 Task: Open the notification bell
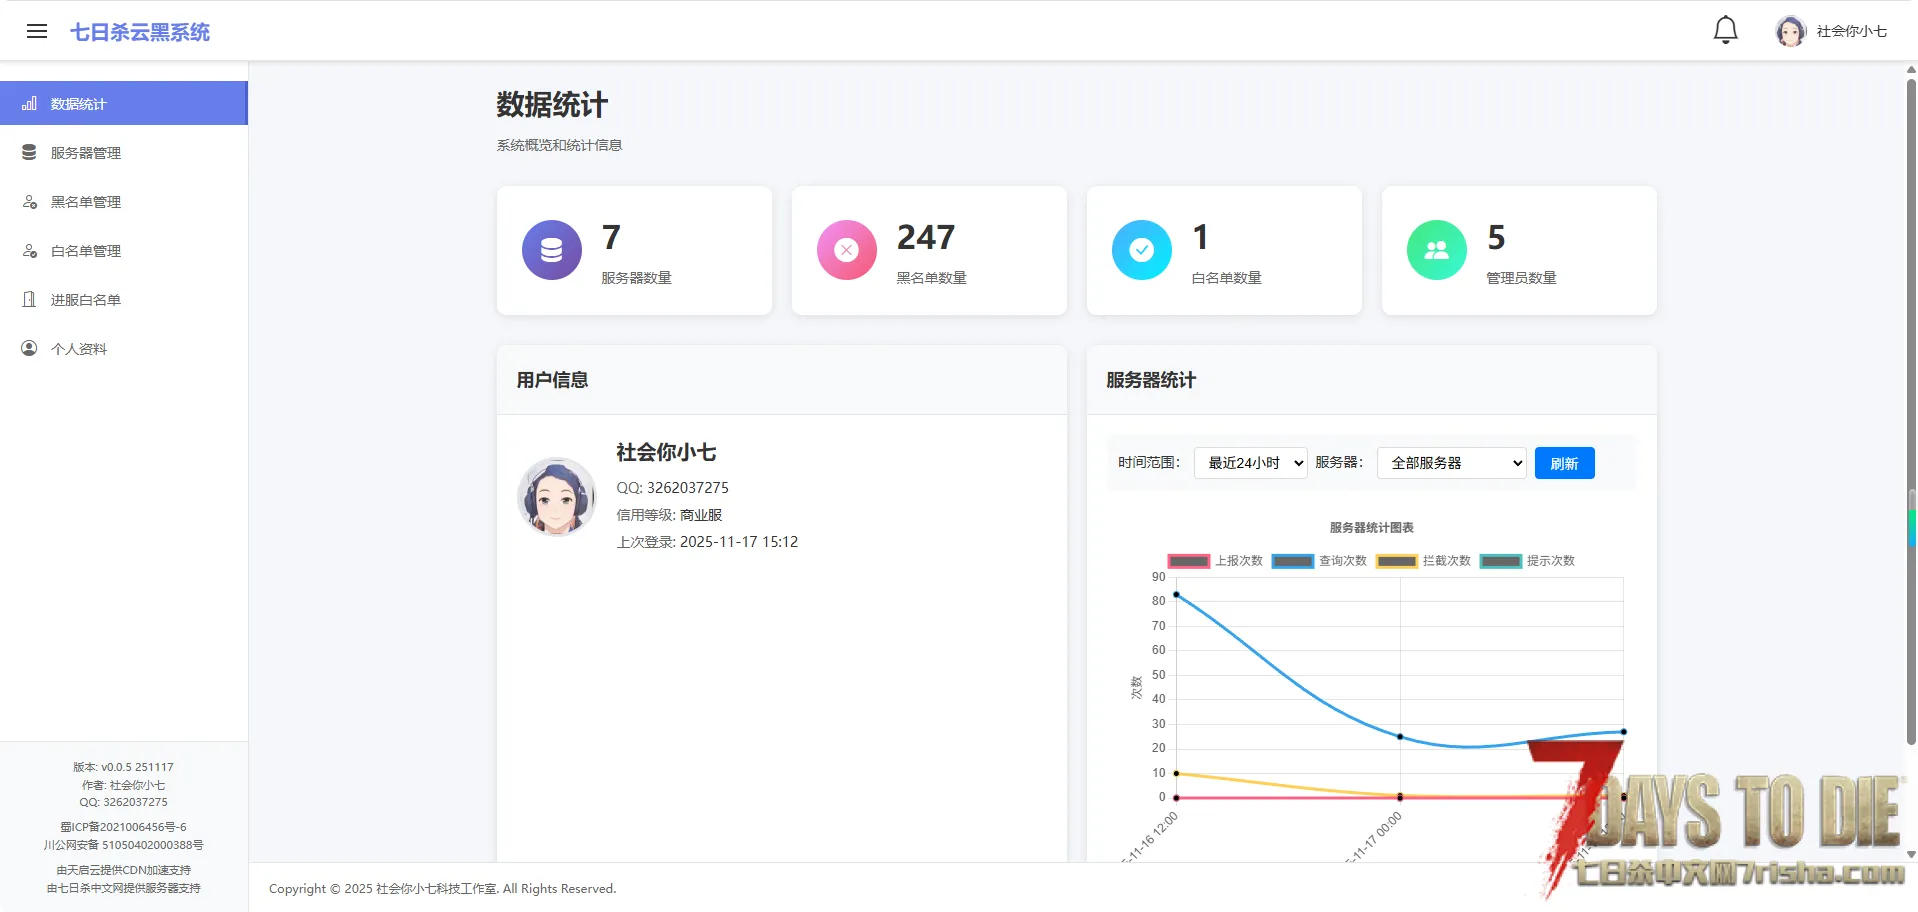tap(1725, 30)
